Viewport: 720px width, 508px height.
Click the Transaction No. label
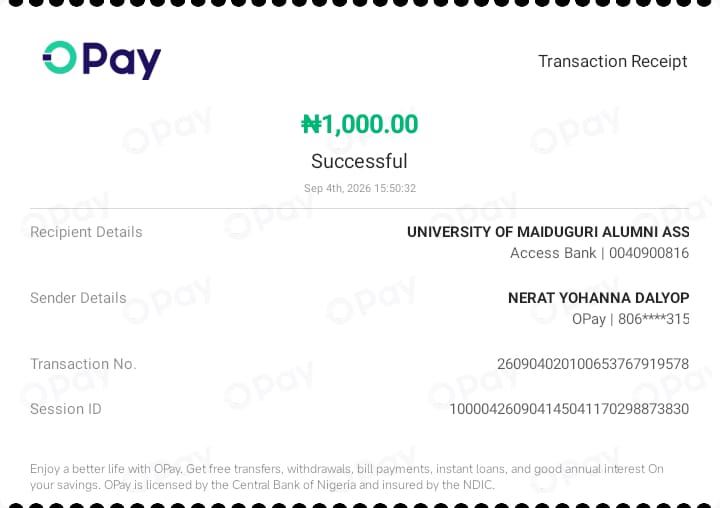pos(83,364)
